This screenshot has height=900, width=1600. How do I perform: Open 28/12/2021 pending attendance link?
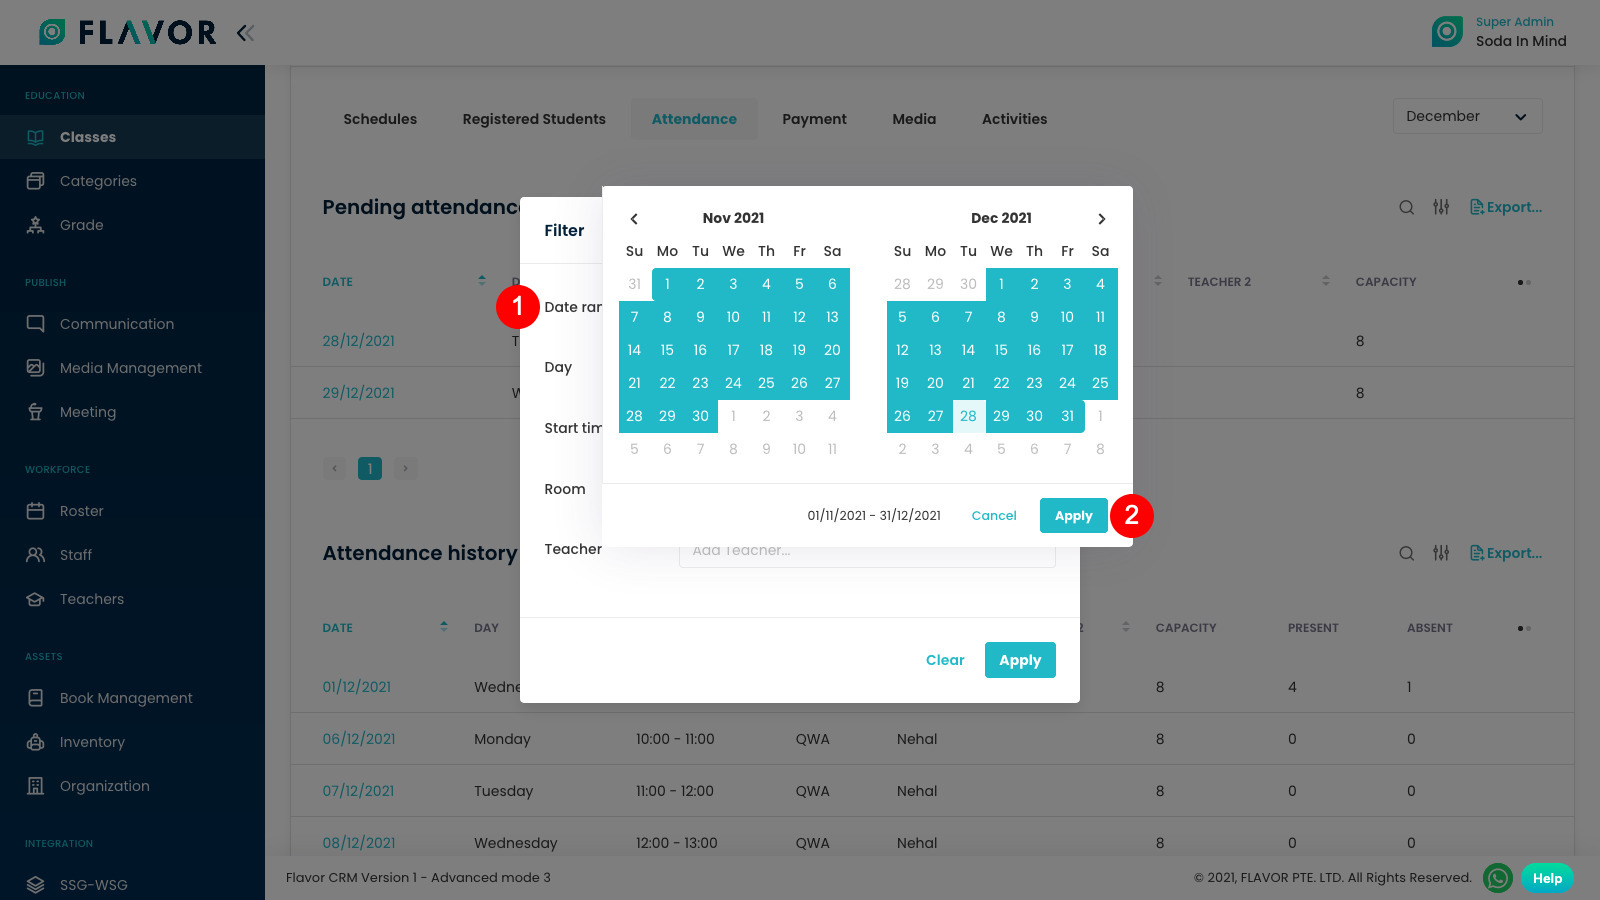coord(358,341)
